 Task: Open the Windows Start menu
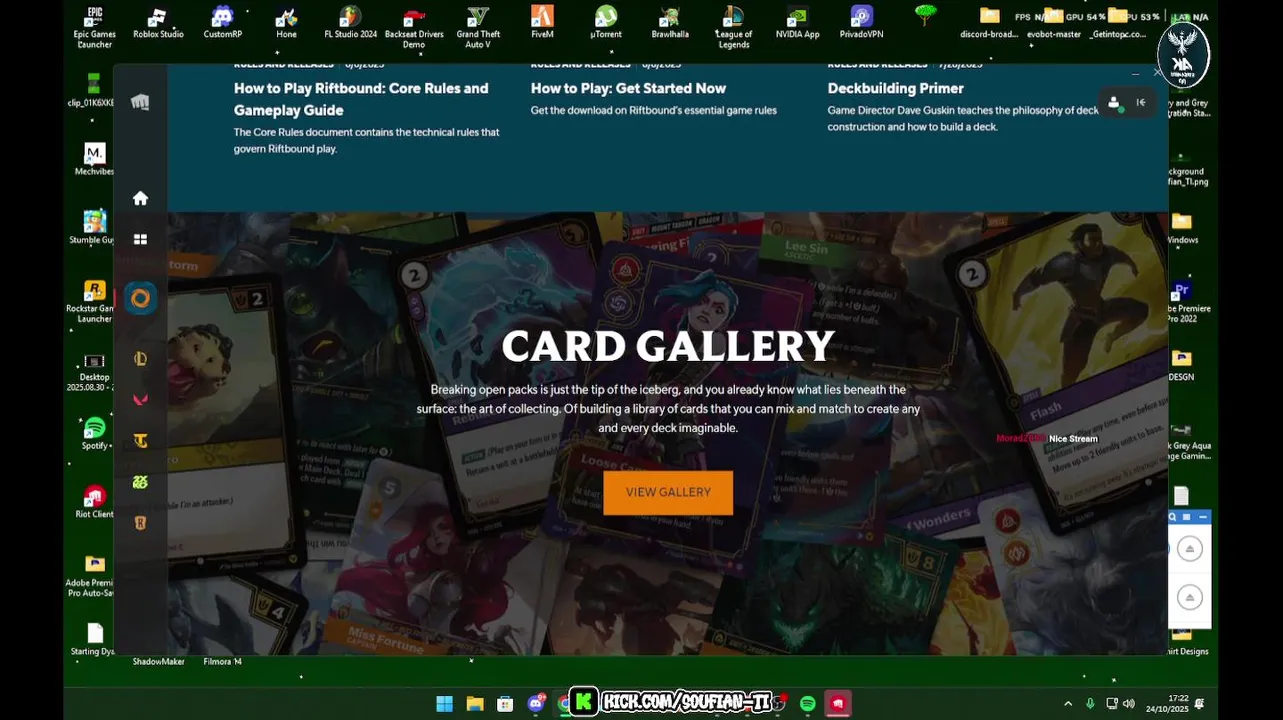(x=444, y=704)
